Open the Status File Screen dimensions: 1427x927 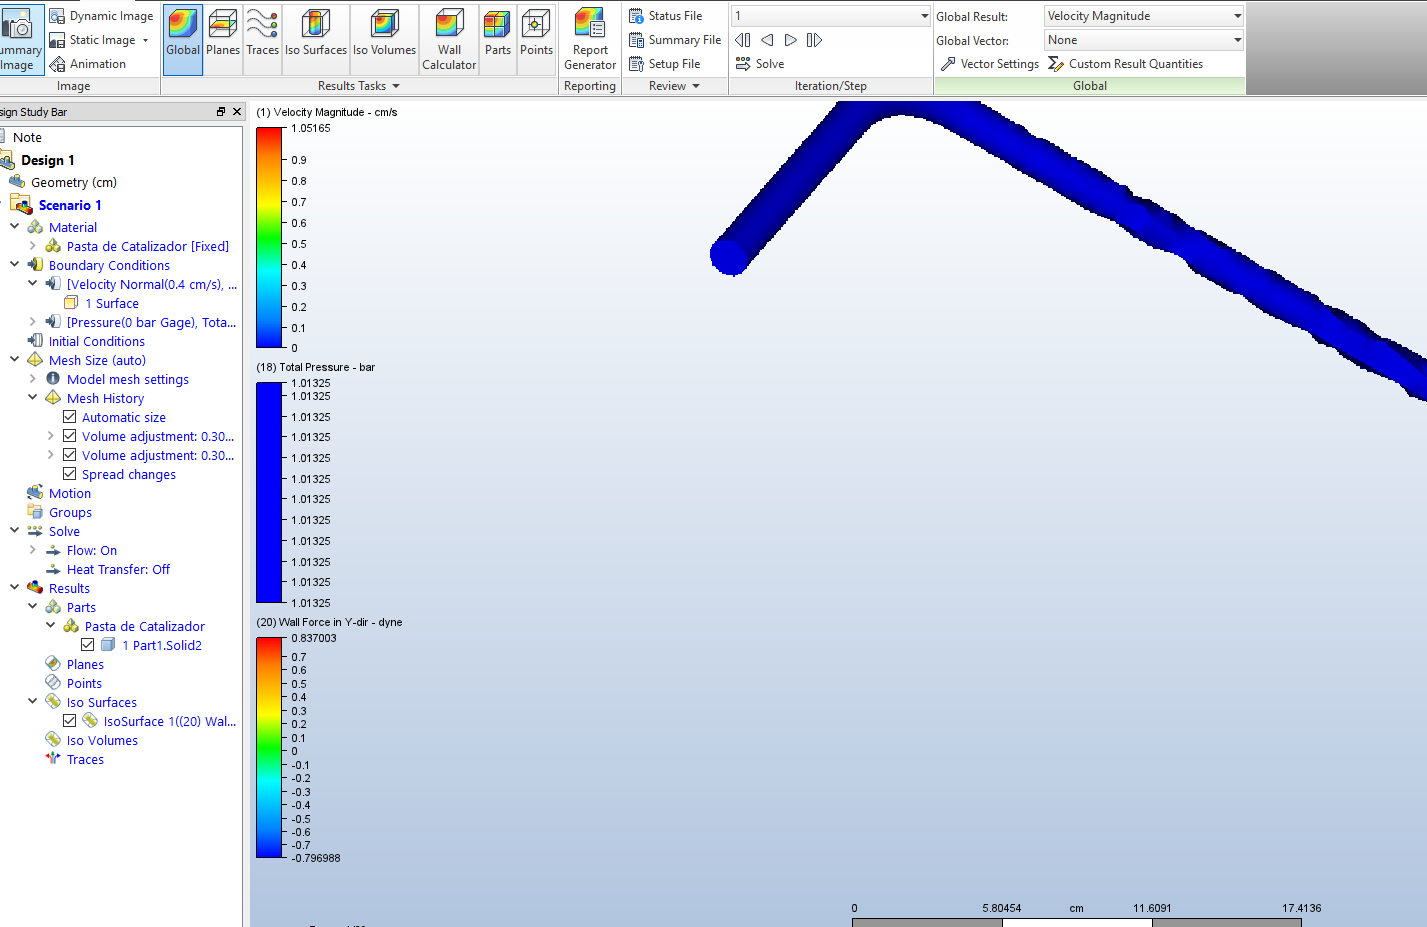tap(666, 16)
